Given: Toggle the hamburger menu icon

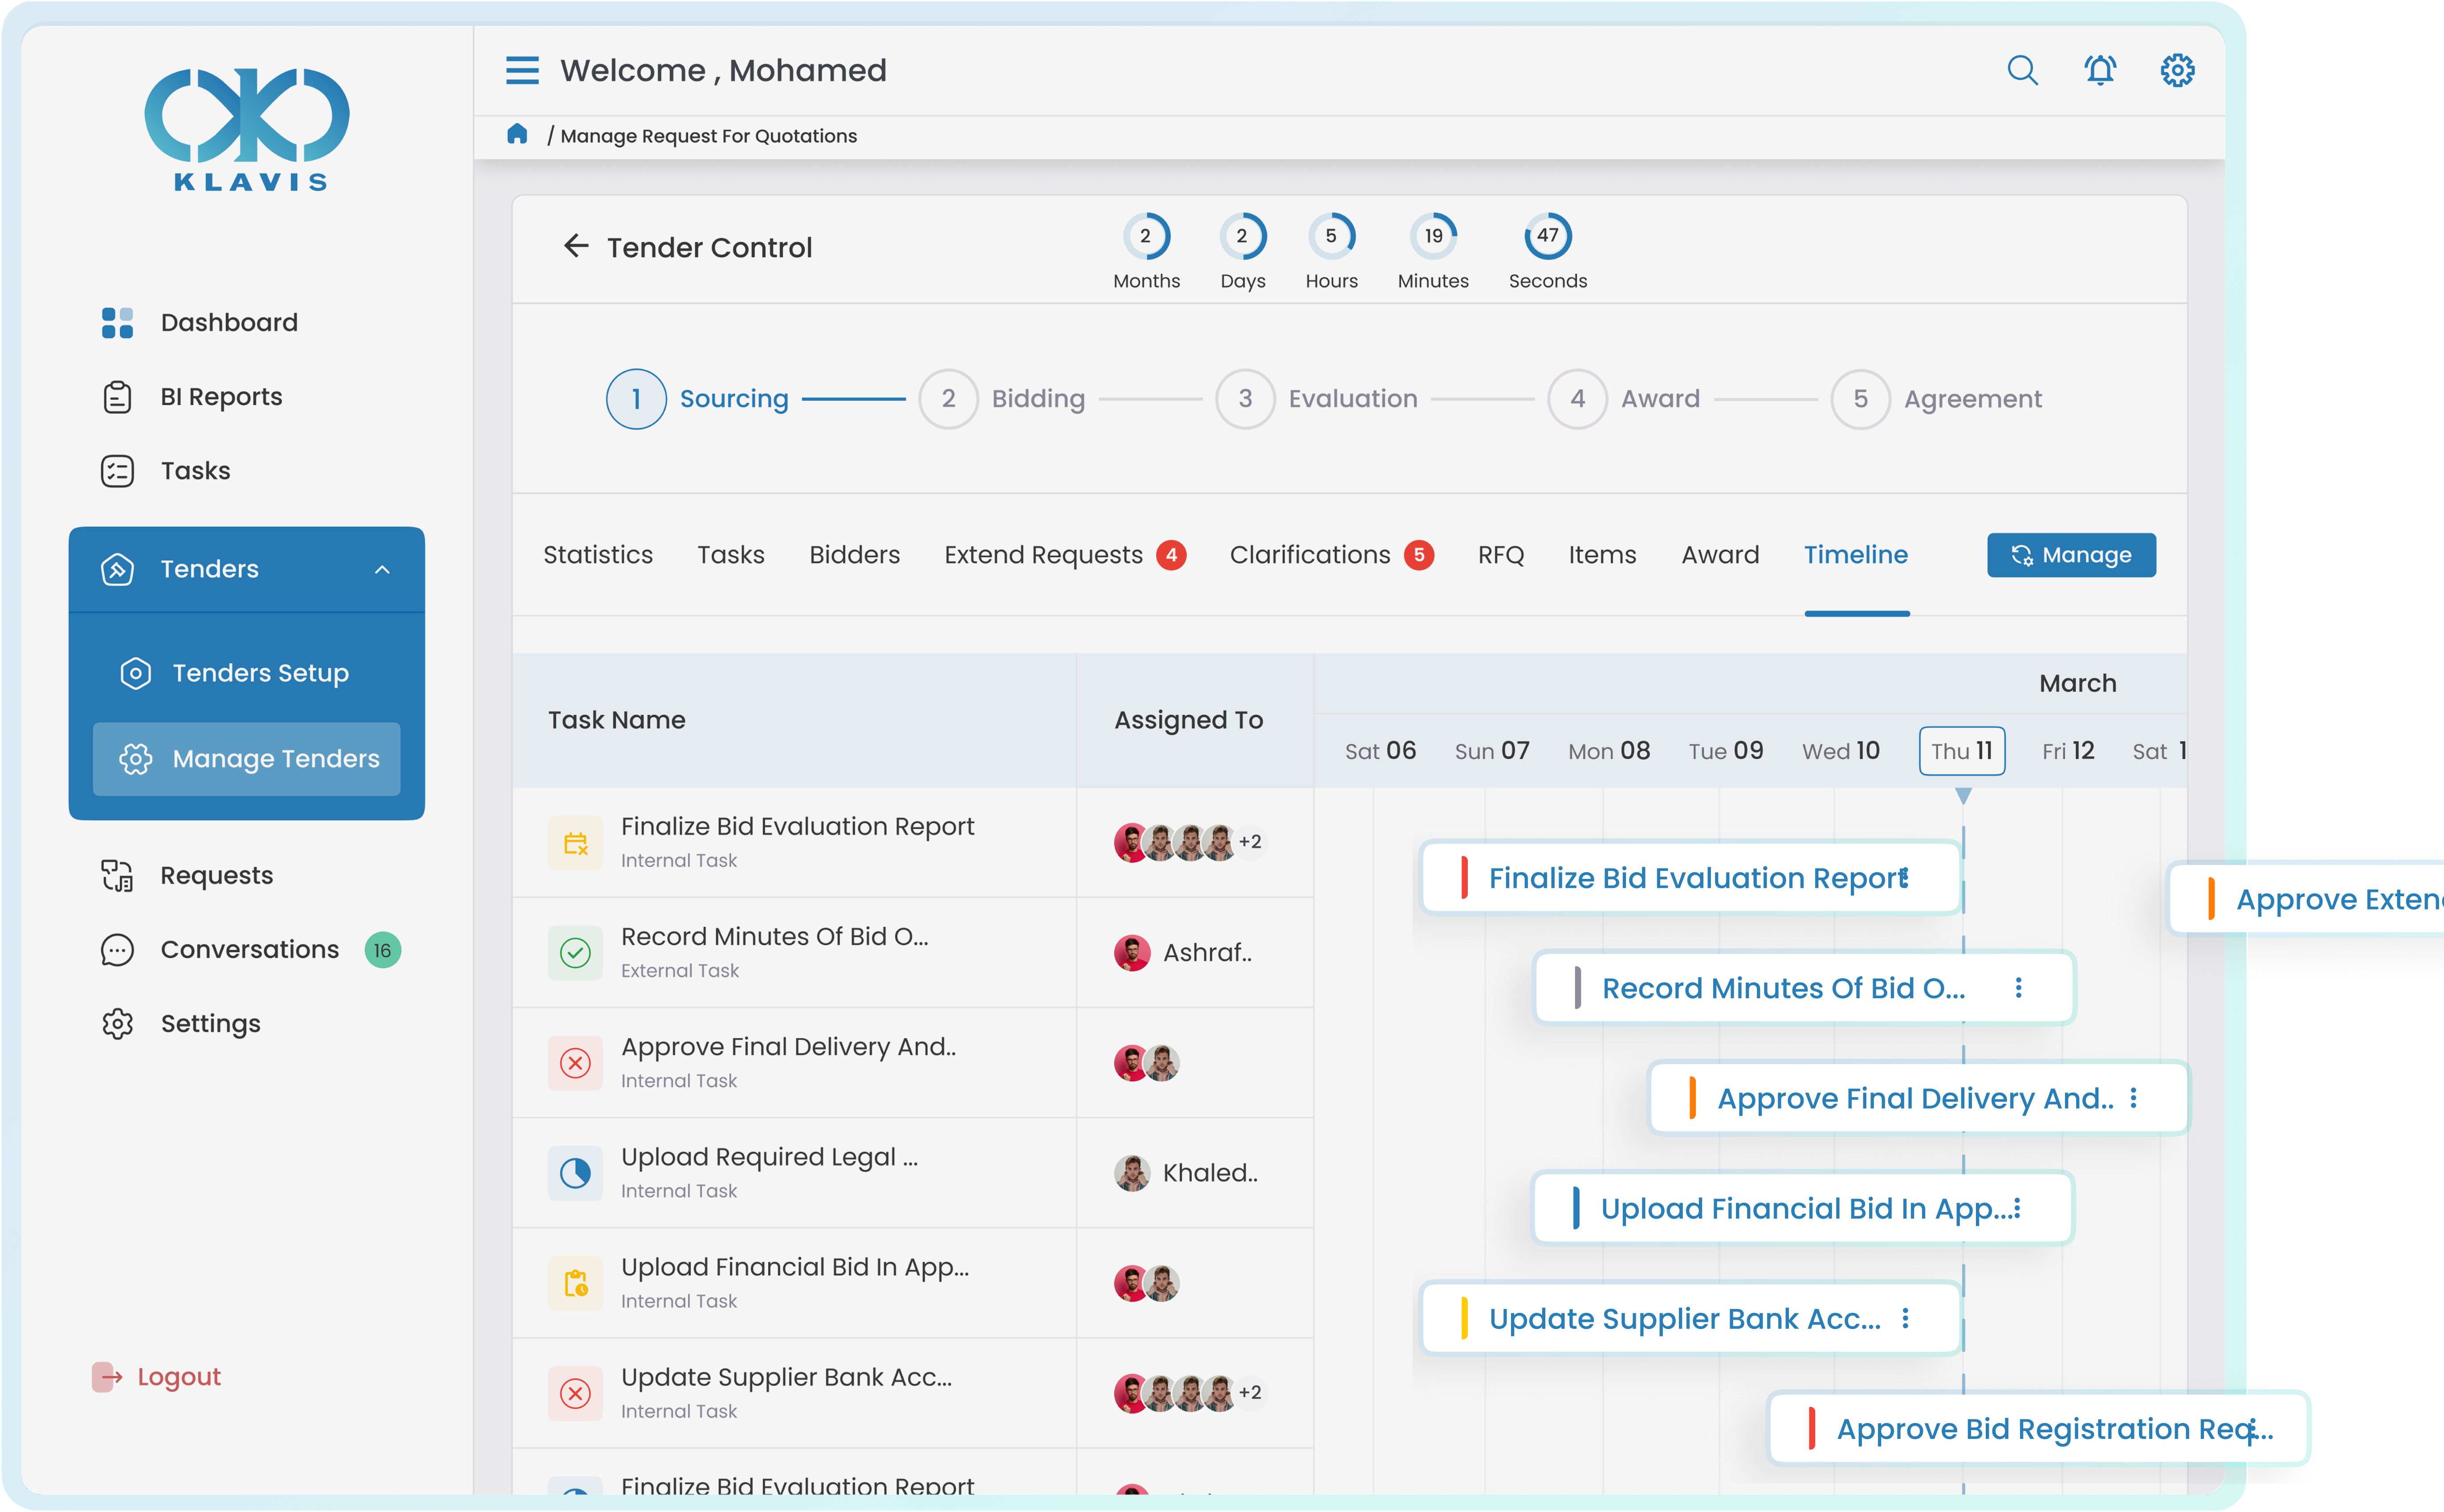Looking at the screenshot, I should pos(522,71).
